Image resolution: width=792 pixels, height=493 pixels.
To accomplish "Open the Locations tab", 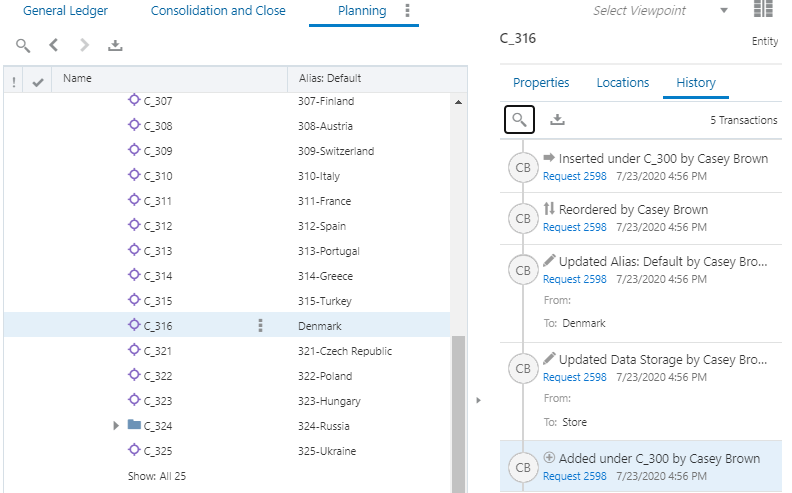I will 623,83.
